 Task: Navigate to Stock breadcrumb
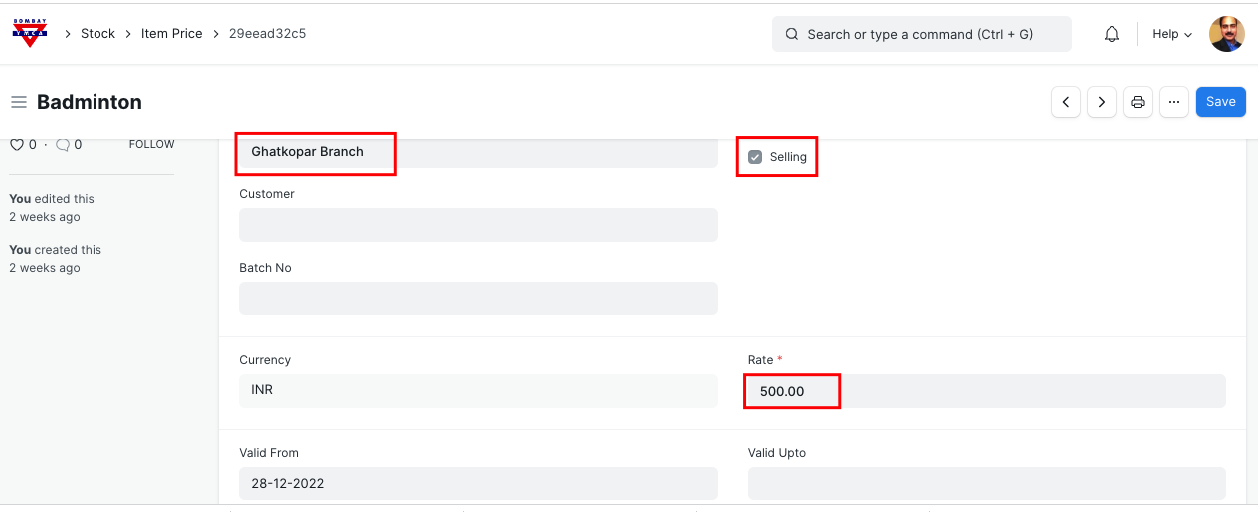(x=98, y=34)
